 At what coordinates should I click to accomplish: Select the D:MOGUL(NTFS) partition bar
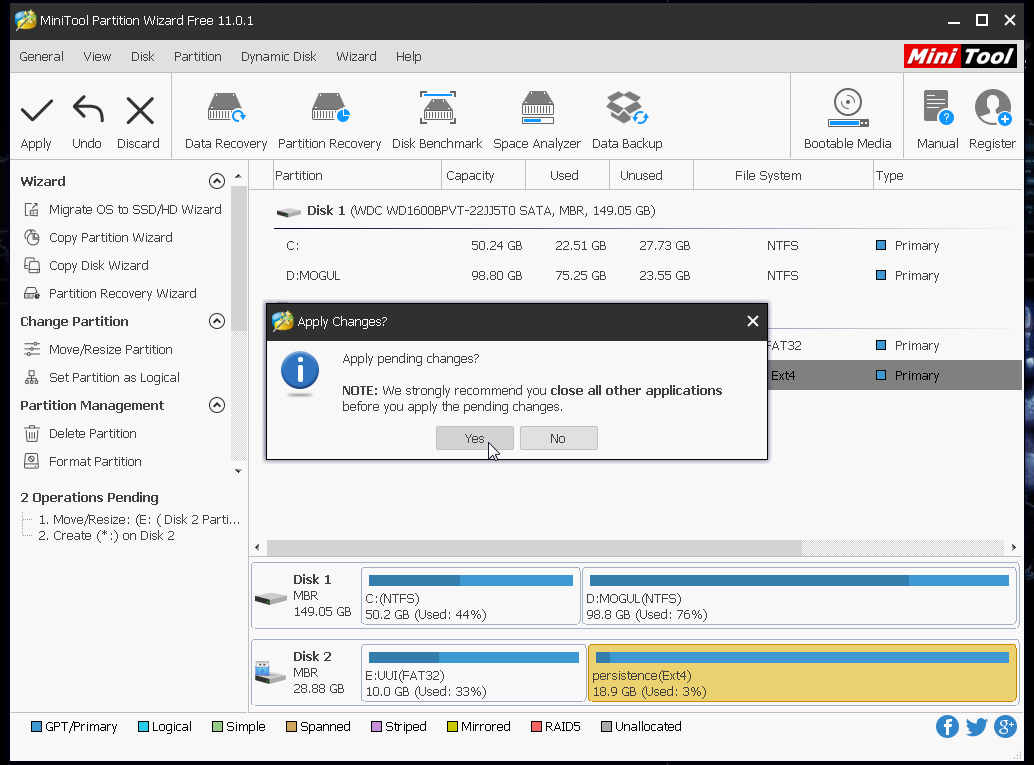coord(799,596)
